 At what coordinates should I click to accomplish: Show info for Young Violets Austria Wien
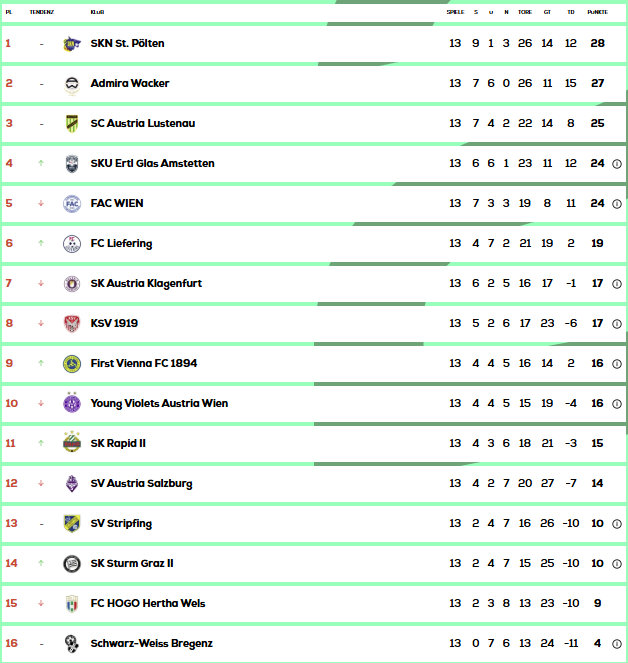[617, 403]
